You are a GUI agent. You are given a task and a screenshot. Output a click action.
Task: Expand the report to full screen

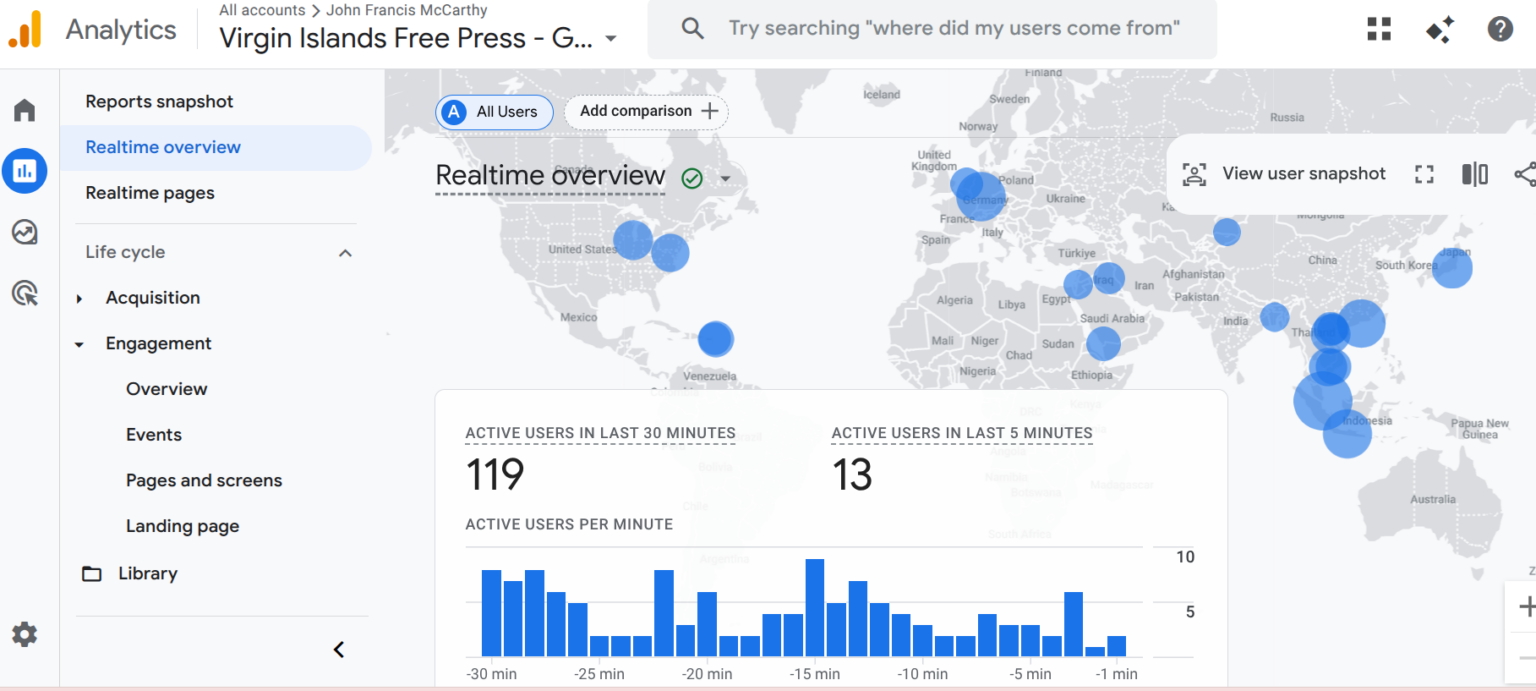pos(1424,173)
